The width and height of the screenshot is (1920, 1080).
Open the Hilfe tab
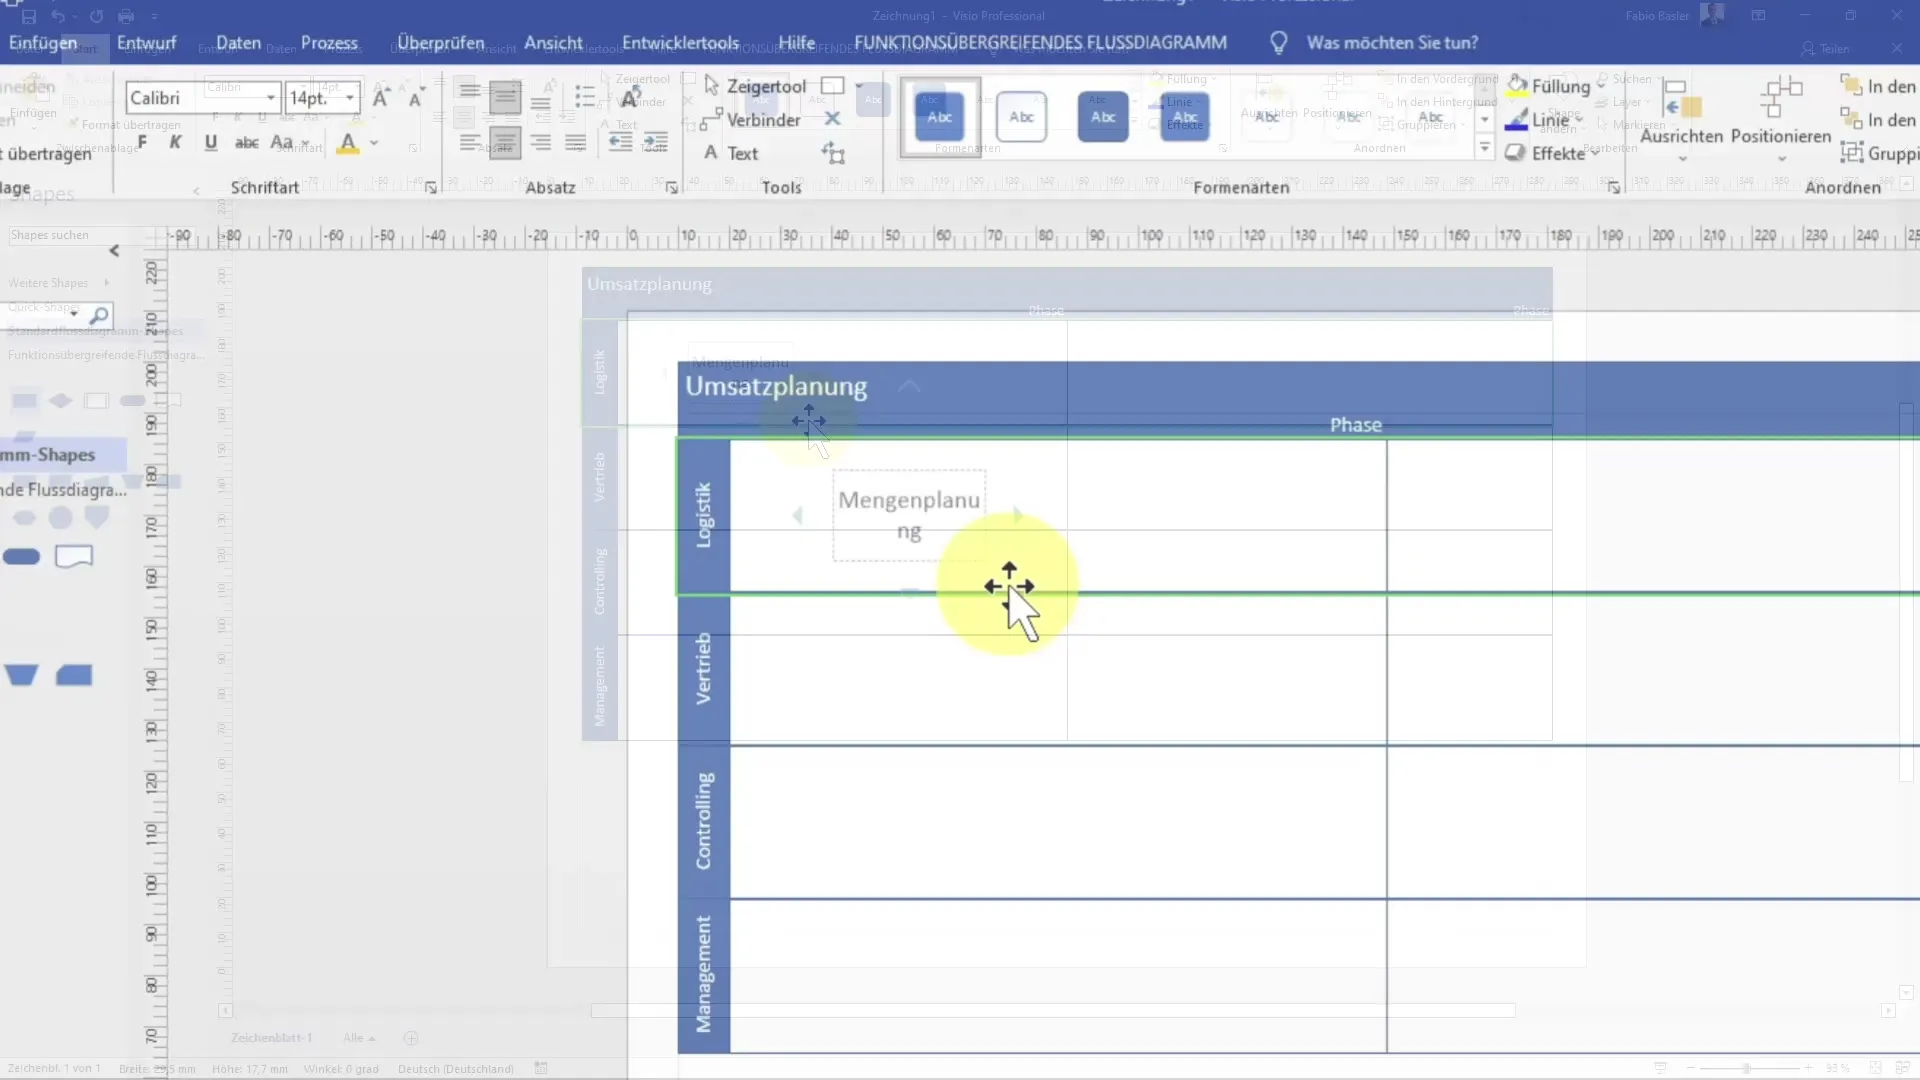pos(796,43)
